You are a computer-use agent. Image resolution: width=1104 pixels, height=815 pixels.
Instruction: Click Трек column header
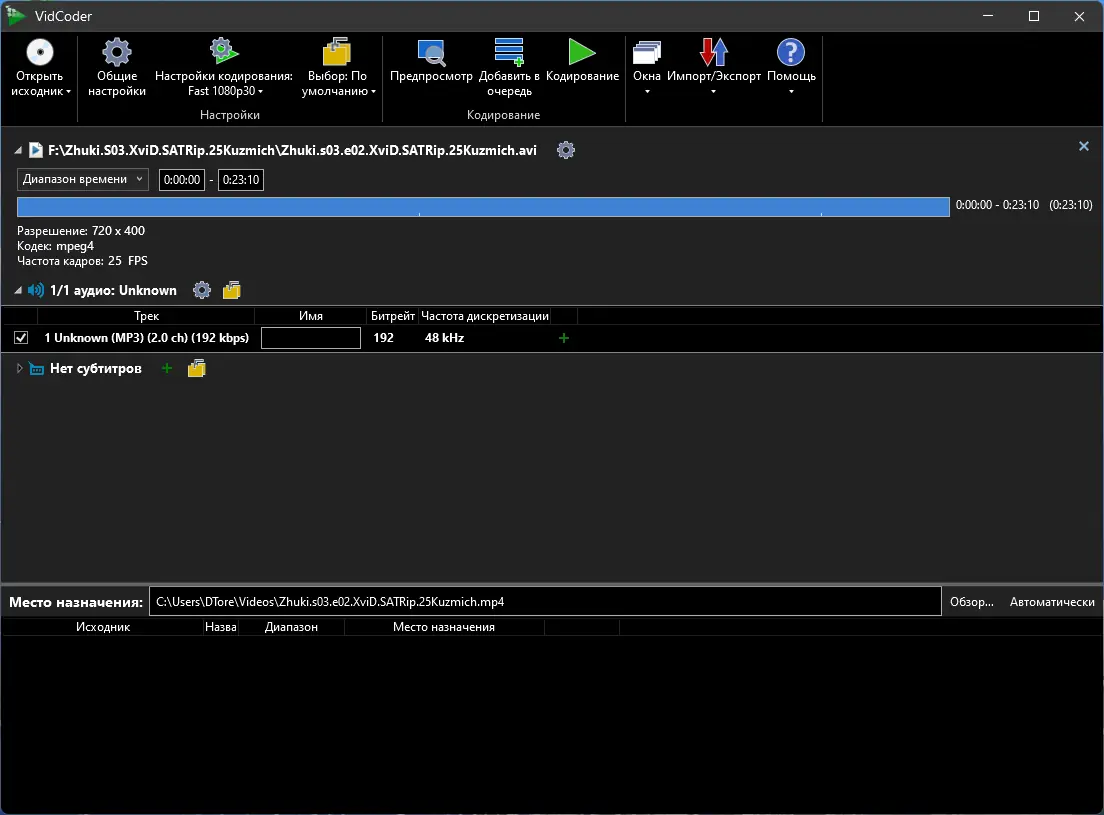click(146, 316)
